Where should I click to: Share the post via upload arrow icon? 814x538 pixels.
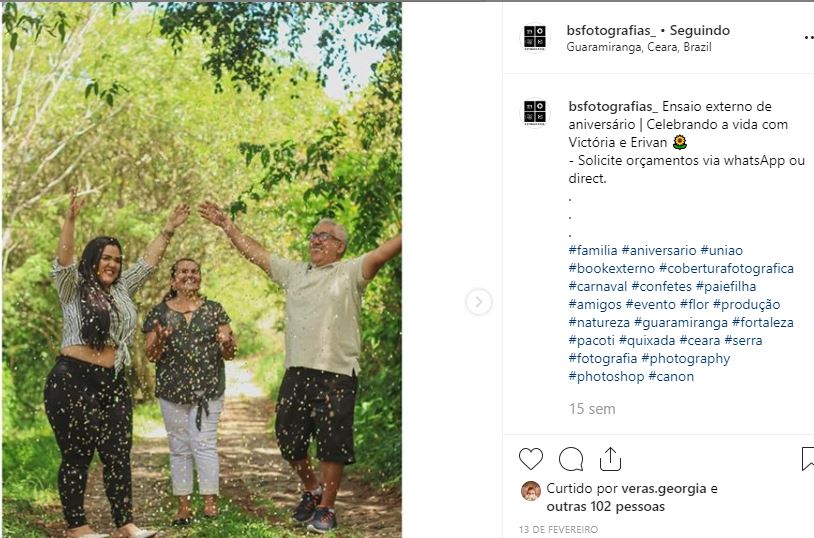coord(610,459)
